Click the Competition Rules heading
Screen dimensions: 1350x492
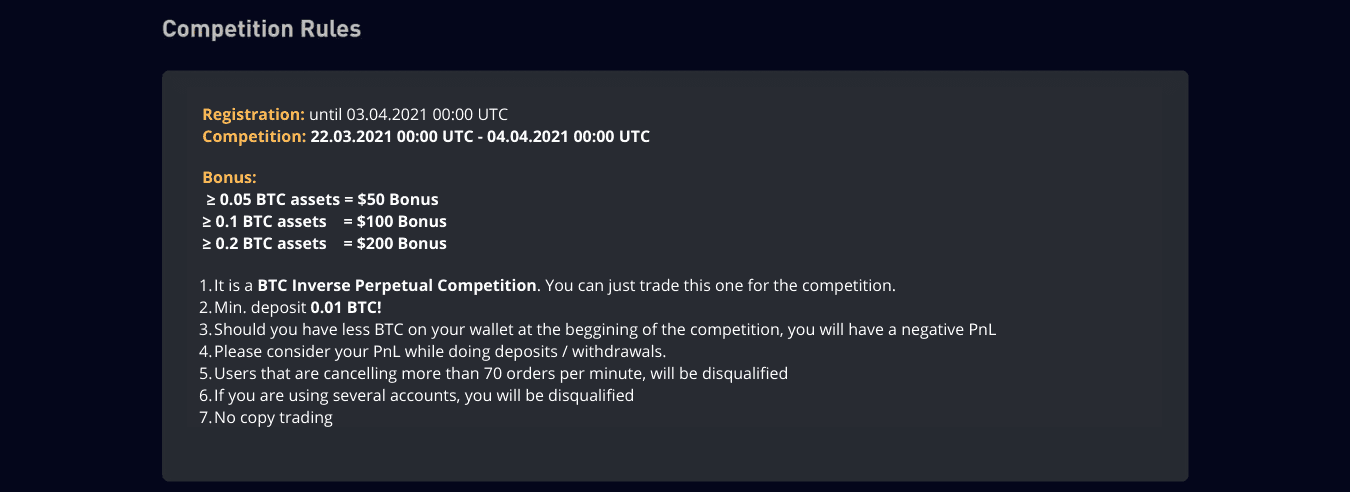pos(261,29)
